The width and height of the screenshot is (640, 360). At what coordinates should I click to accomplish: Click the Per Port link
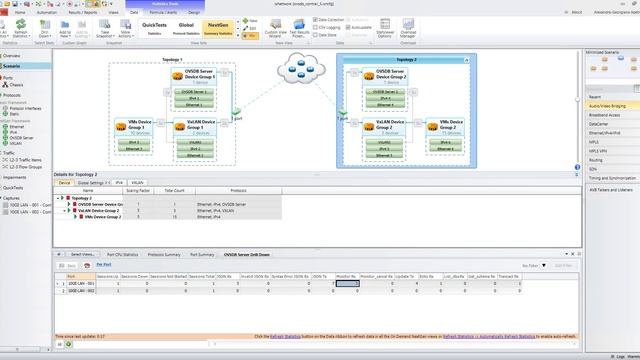pyautogui.click(x=104, y=265)
